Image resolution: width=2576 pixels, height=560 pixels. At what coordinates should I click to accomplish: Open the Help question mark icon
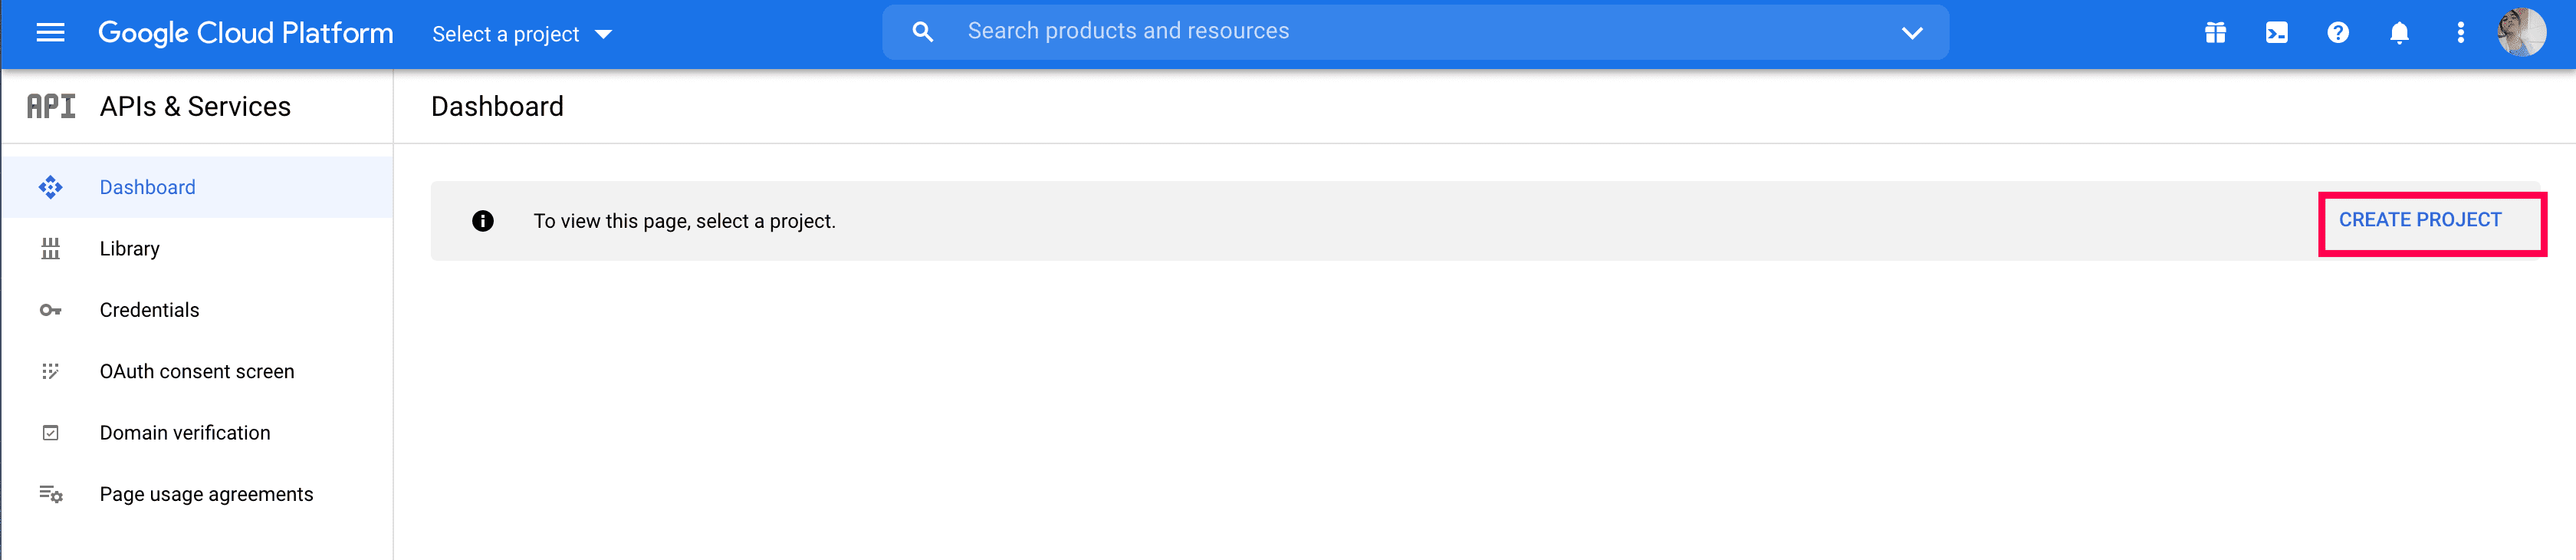2337,33
